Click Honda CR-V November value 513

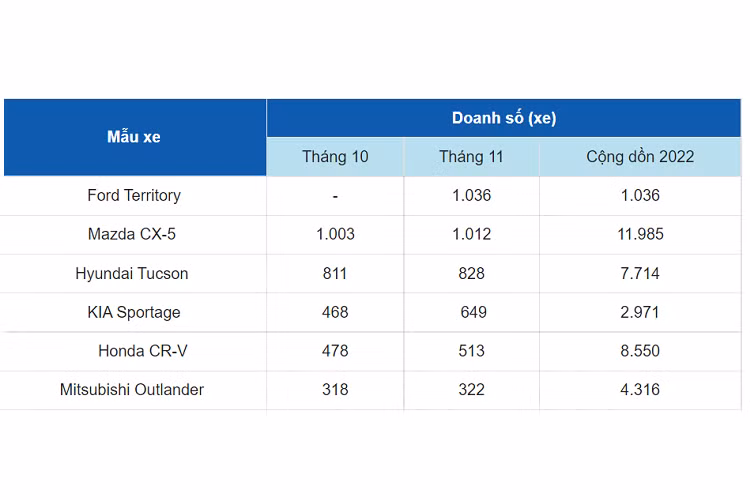[x=471, y=351]
